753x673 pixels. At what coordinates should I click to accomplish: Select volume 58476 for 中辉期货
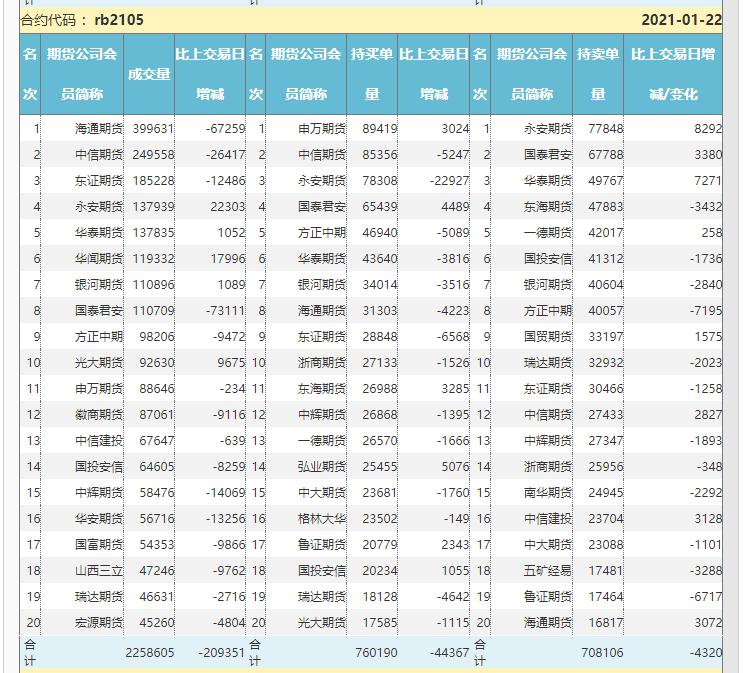(157, 492)
